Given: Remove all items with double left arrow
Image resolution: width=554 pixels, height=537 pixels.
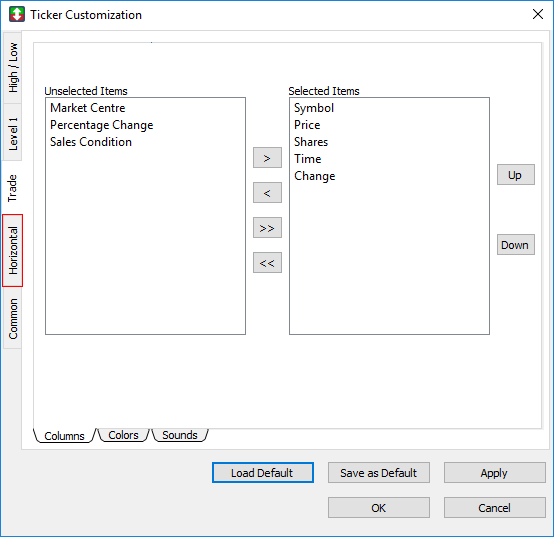Looking at the screenshot, I should click(x=267, y=262).
